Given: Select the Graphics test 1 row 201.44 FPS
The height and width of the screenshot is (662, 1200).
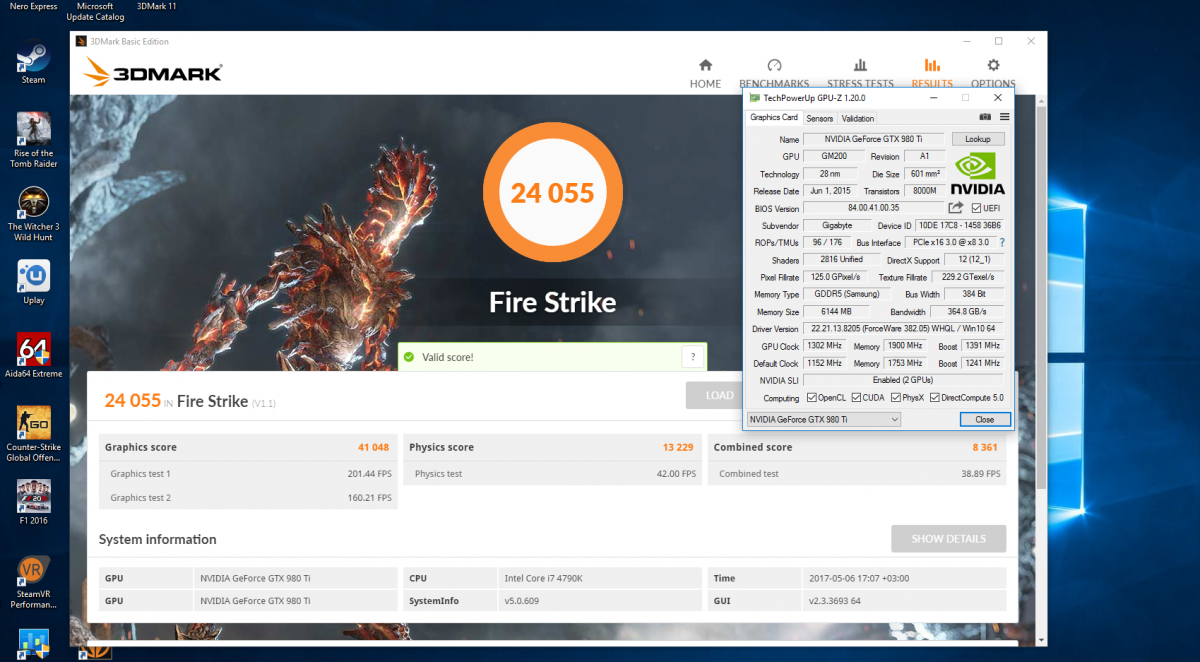Looking at the screenshot, I should pos(249,474).
